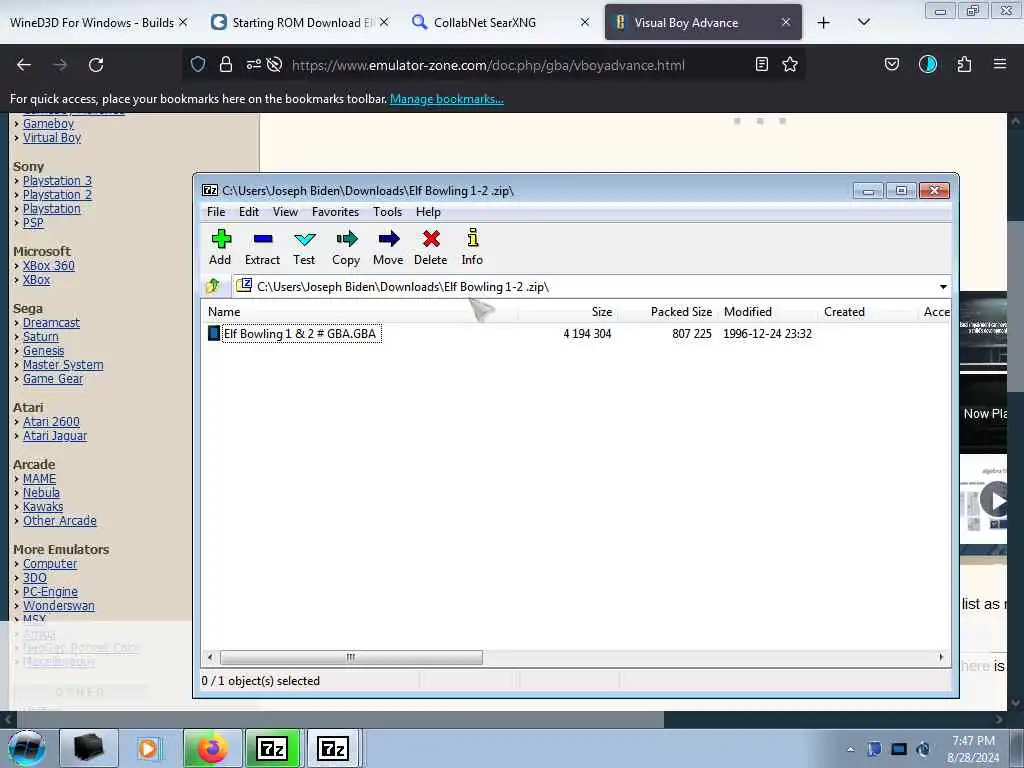Switch to WineD3D For Windows tab
This screenshot has width=1024, height=768.
pos(91,23)
